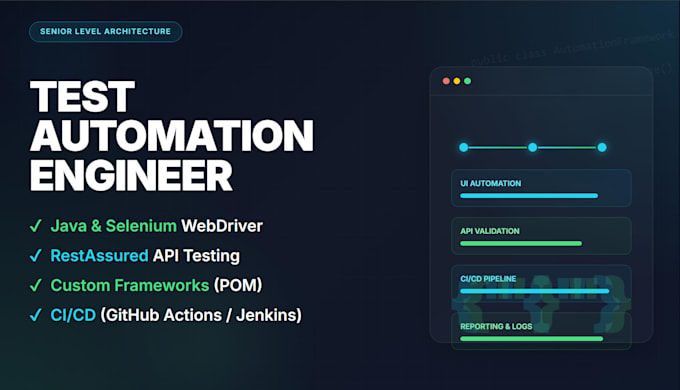Click checkmark beside CI/CD GitHub Actions
The image size is (680, 390).
36,315
